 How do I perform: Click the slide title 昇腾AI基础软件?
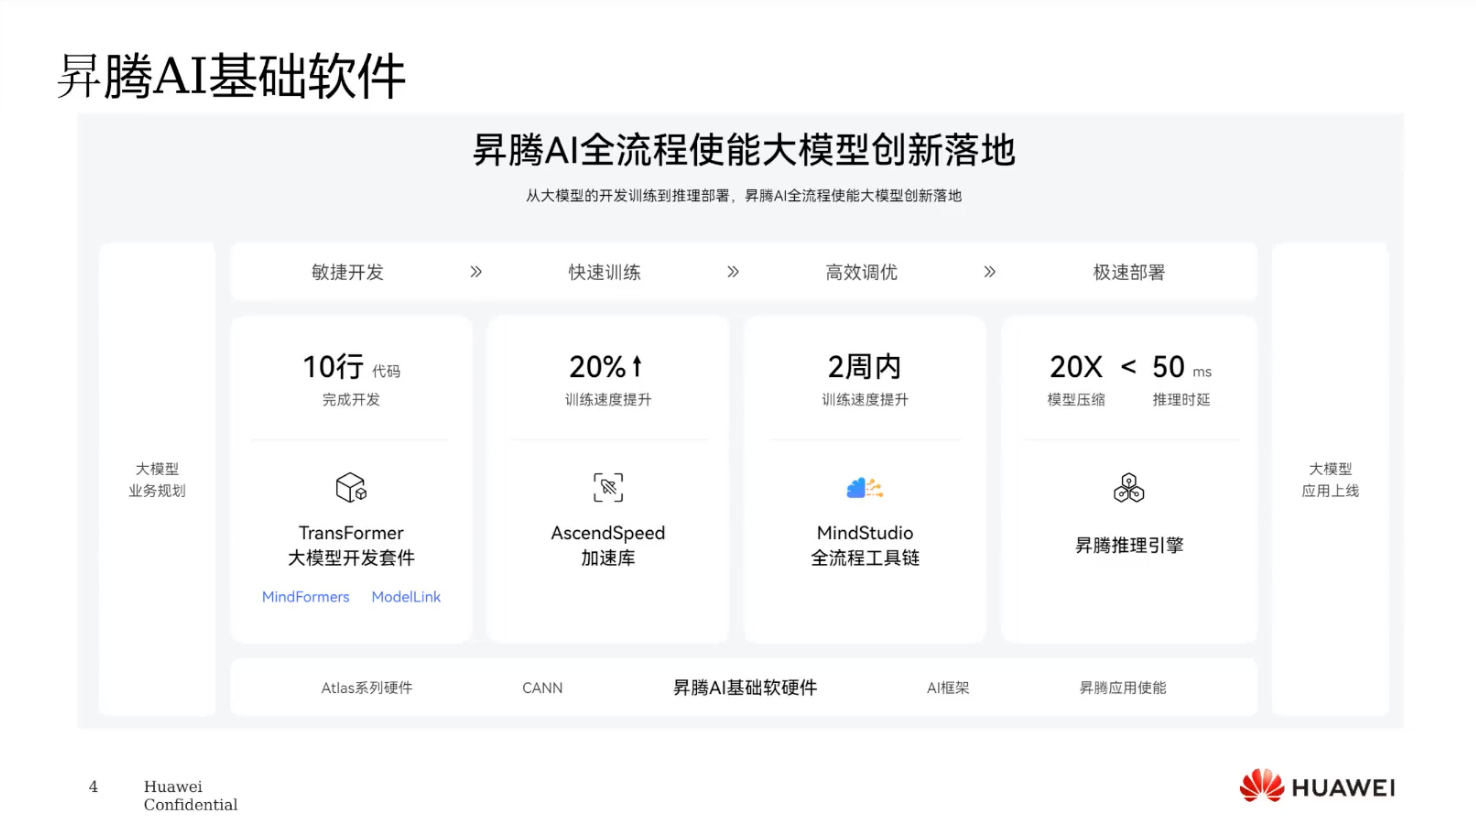point(231,76)
